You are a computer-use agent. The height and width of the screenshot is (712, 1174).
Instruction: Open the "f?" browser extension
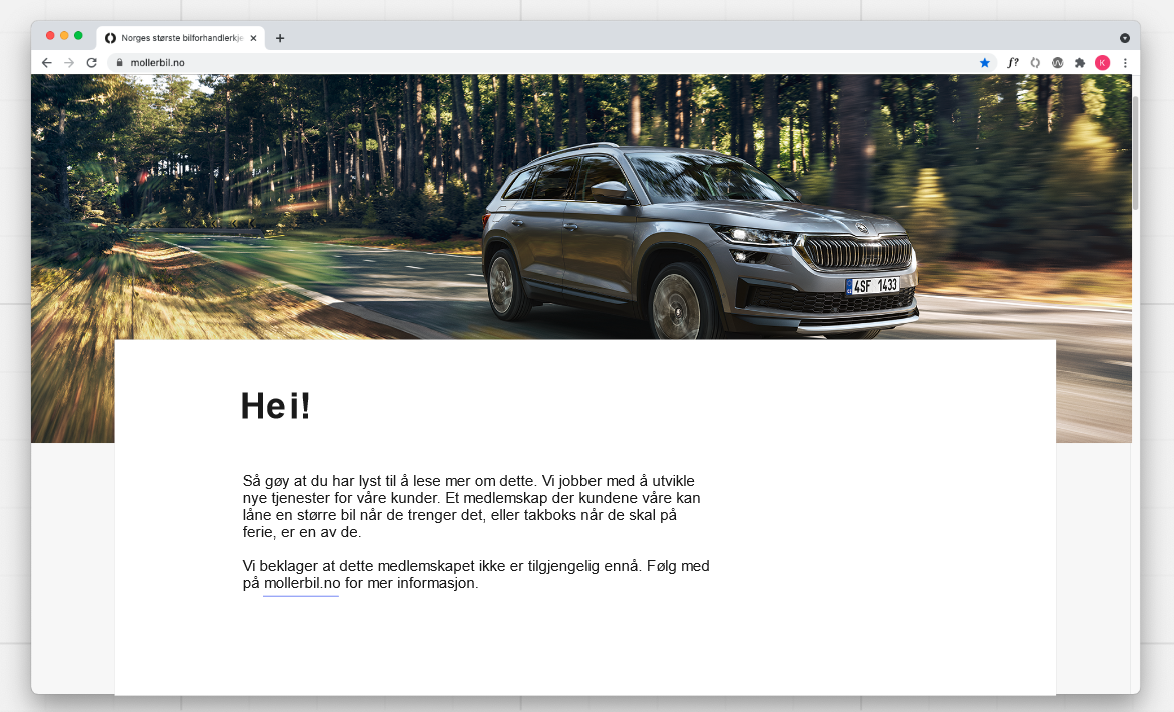pos(1012,62)
